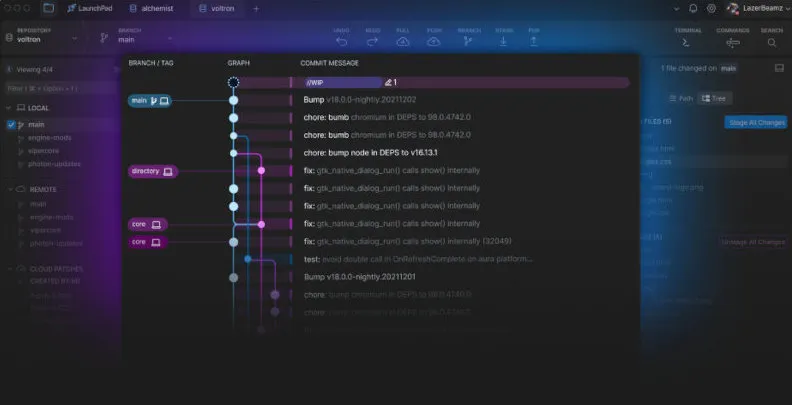Select commit 'Bump v18.0.0-nightly.20211201'
This screenshot has height=405, width=792.
360,277
